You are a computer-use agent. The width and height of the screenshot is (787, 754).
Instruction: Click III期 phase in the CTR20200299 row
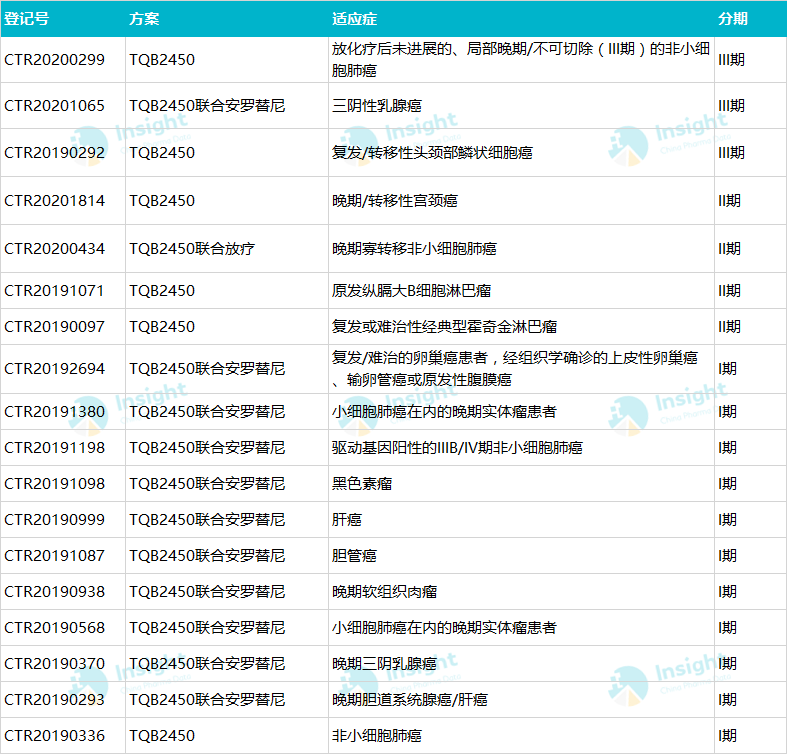point(731,60)
